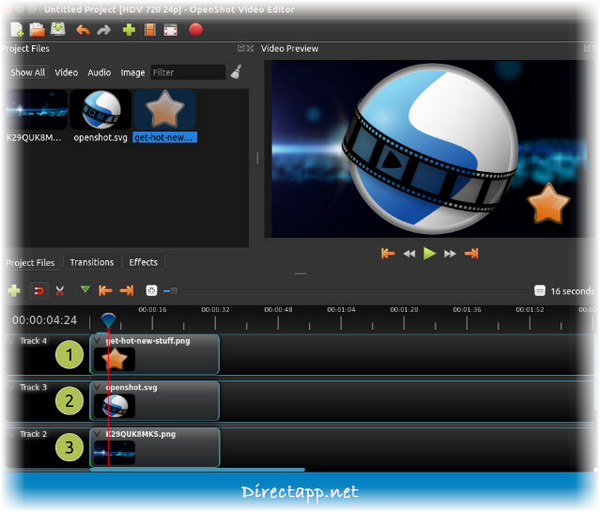
Task: Rewind the video preview
Action: point(409,254)
